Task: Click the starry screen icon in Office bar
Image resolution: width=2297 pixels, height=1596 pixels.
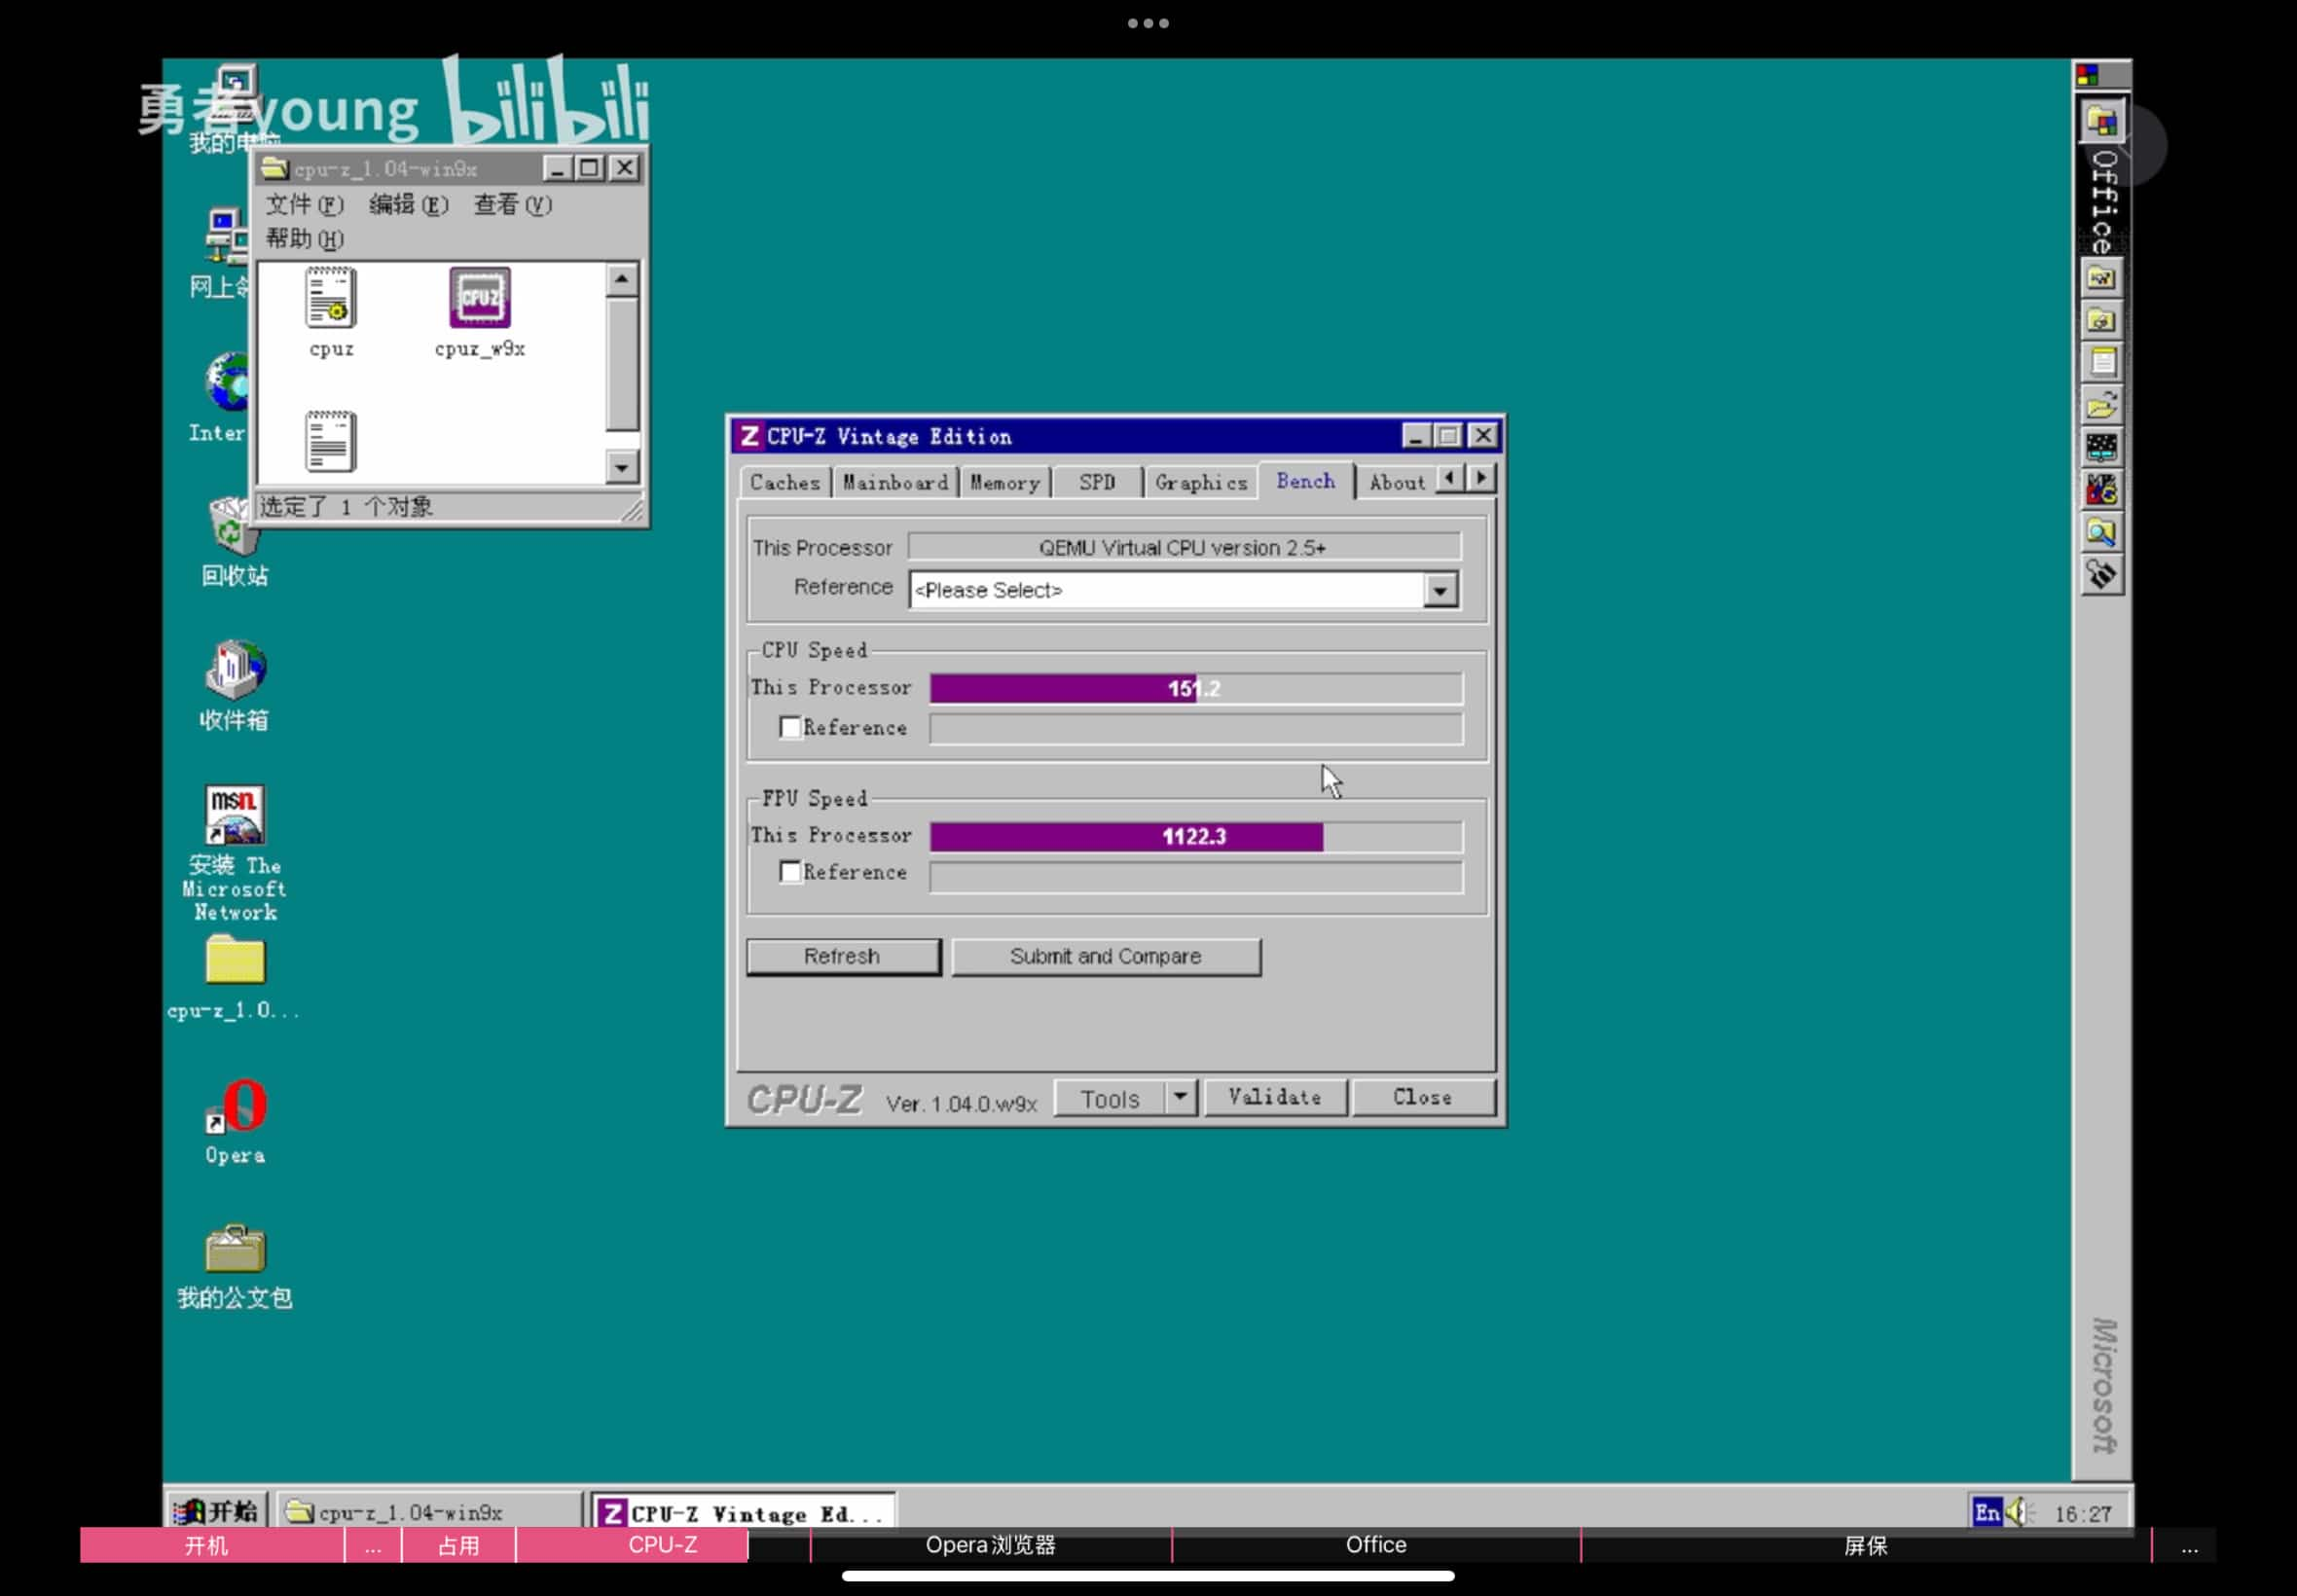Action: (x=2101, y=447)
